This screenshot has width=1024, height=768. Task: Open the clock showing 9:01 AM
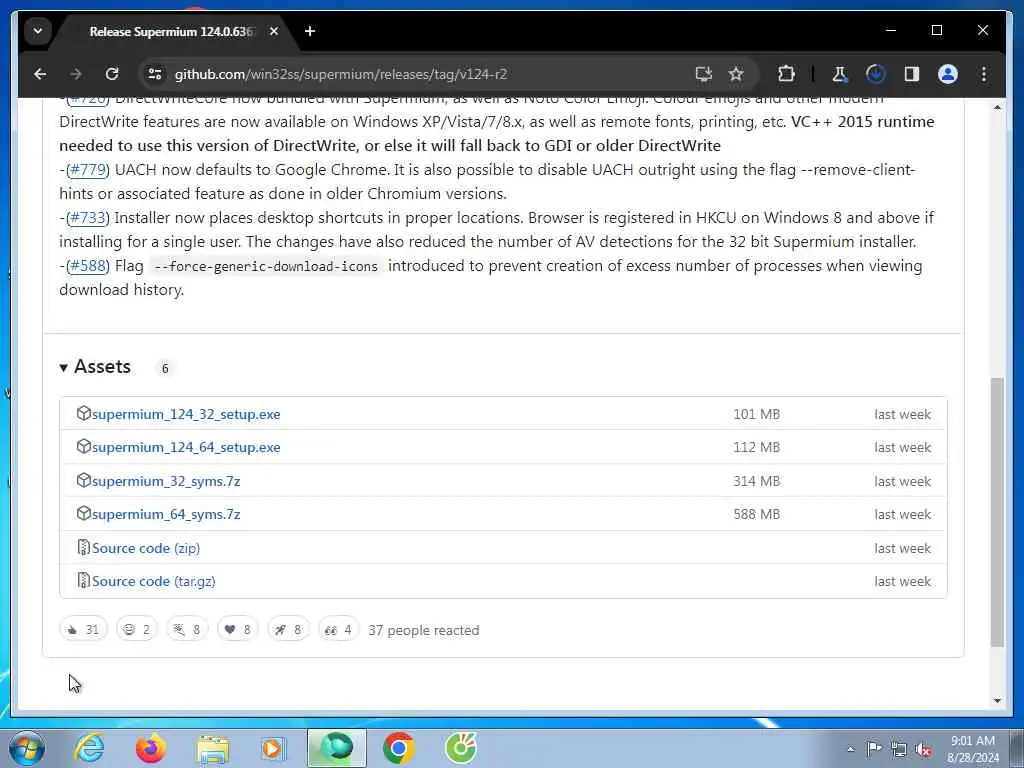click(973, 749)
